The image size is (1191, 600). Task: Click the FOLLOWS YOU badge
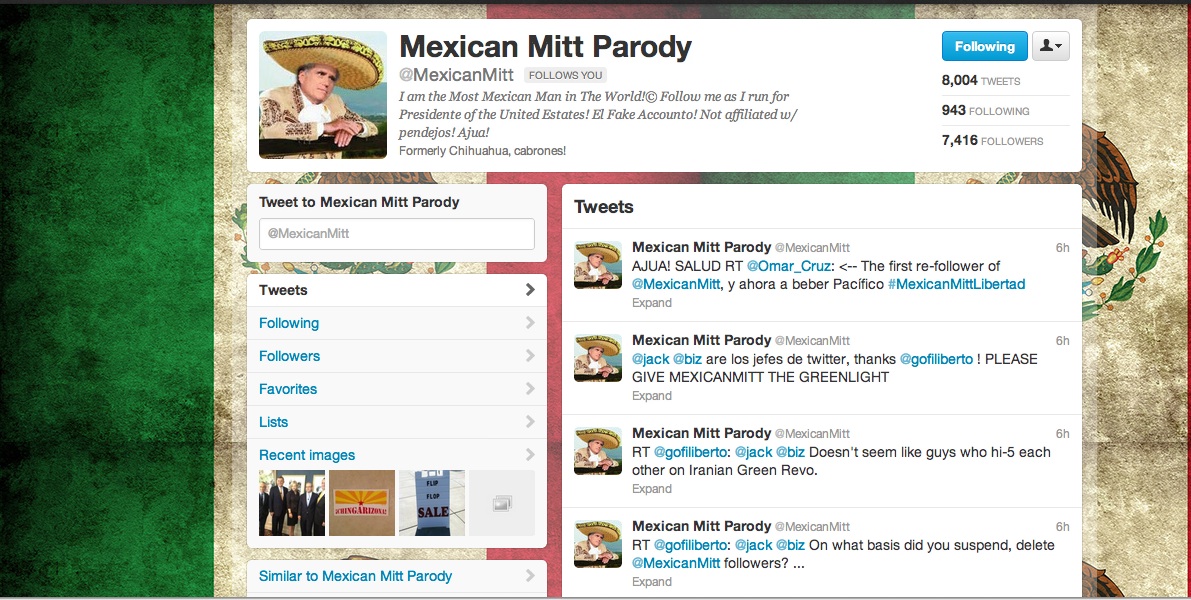(565, 75)
